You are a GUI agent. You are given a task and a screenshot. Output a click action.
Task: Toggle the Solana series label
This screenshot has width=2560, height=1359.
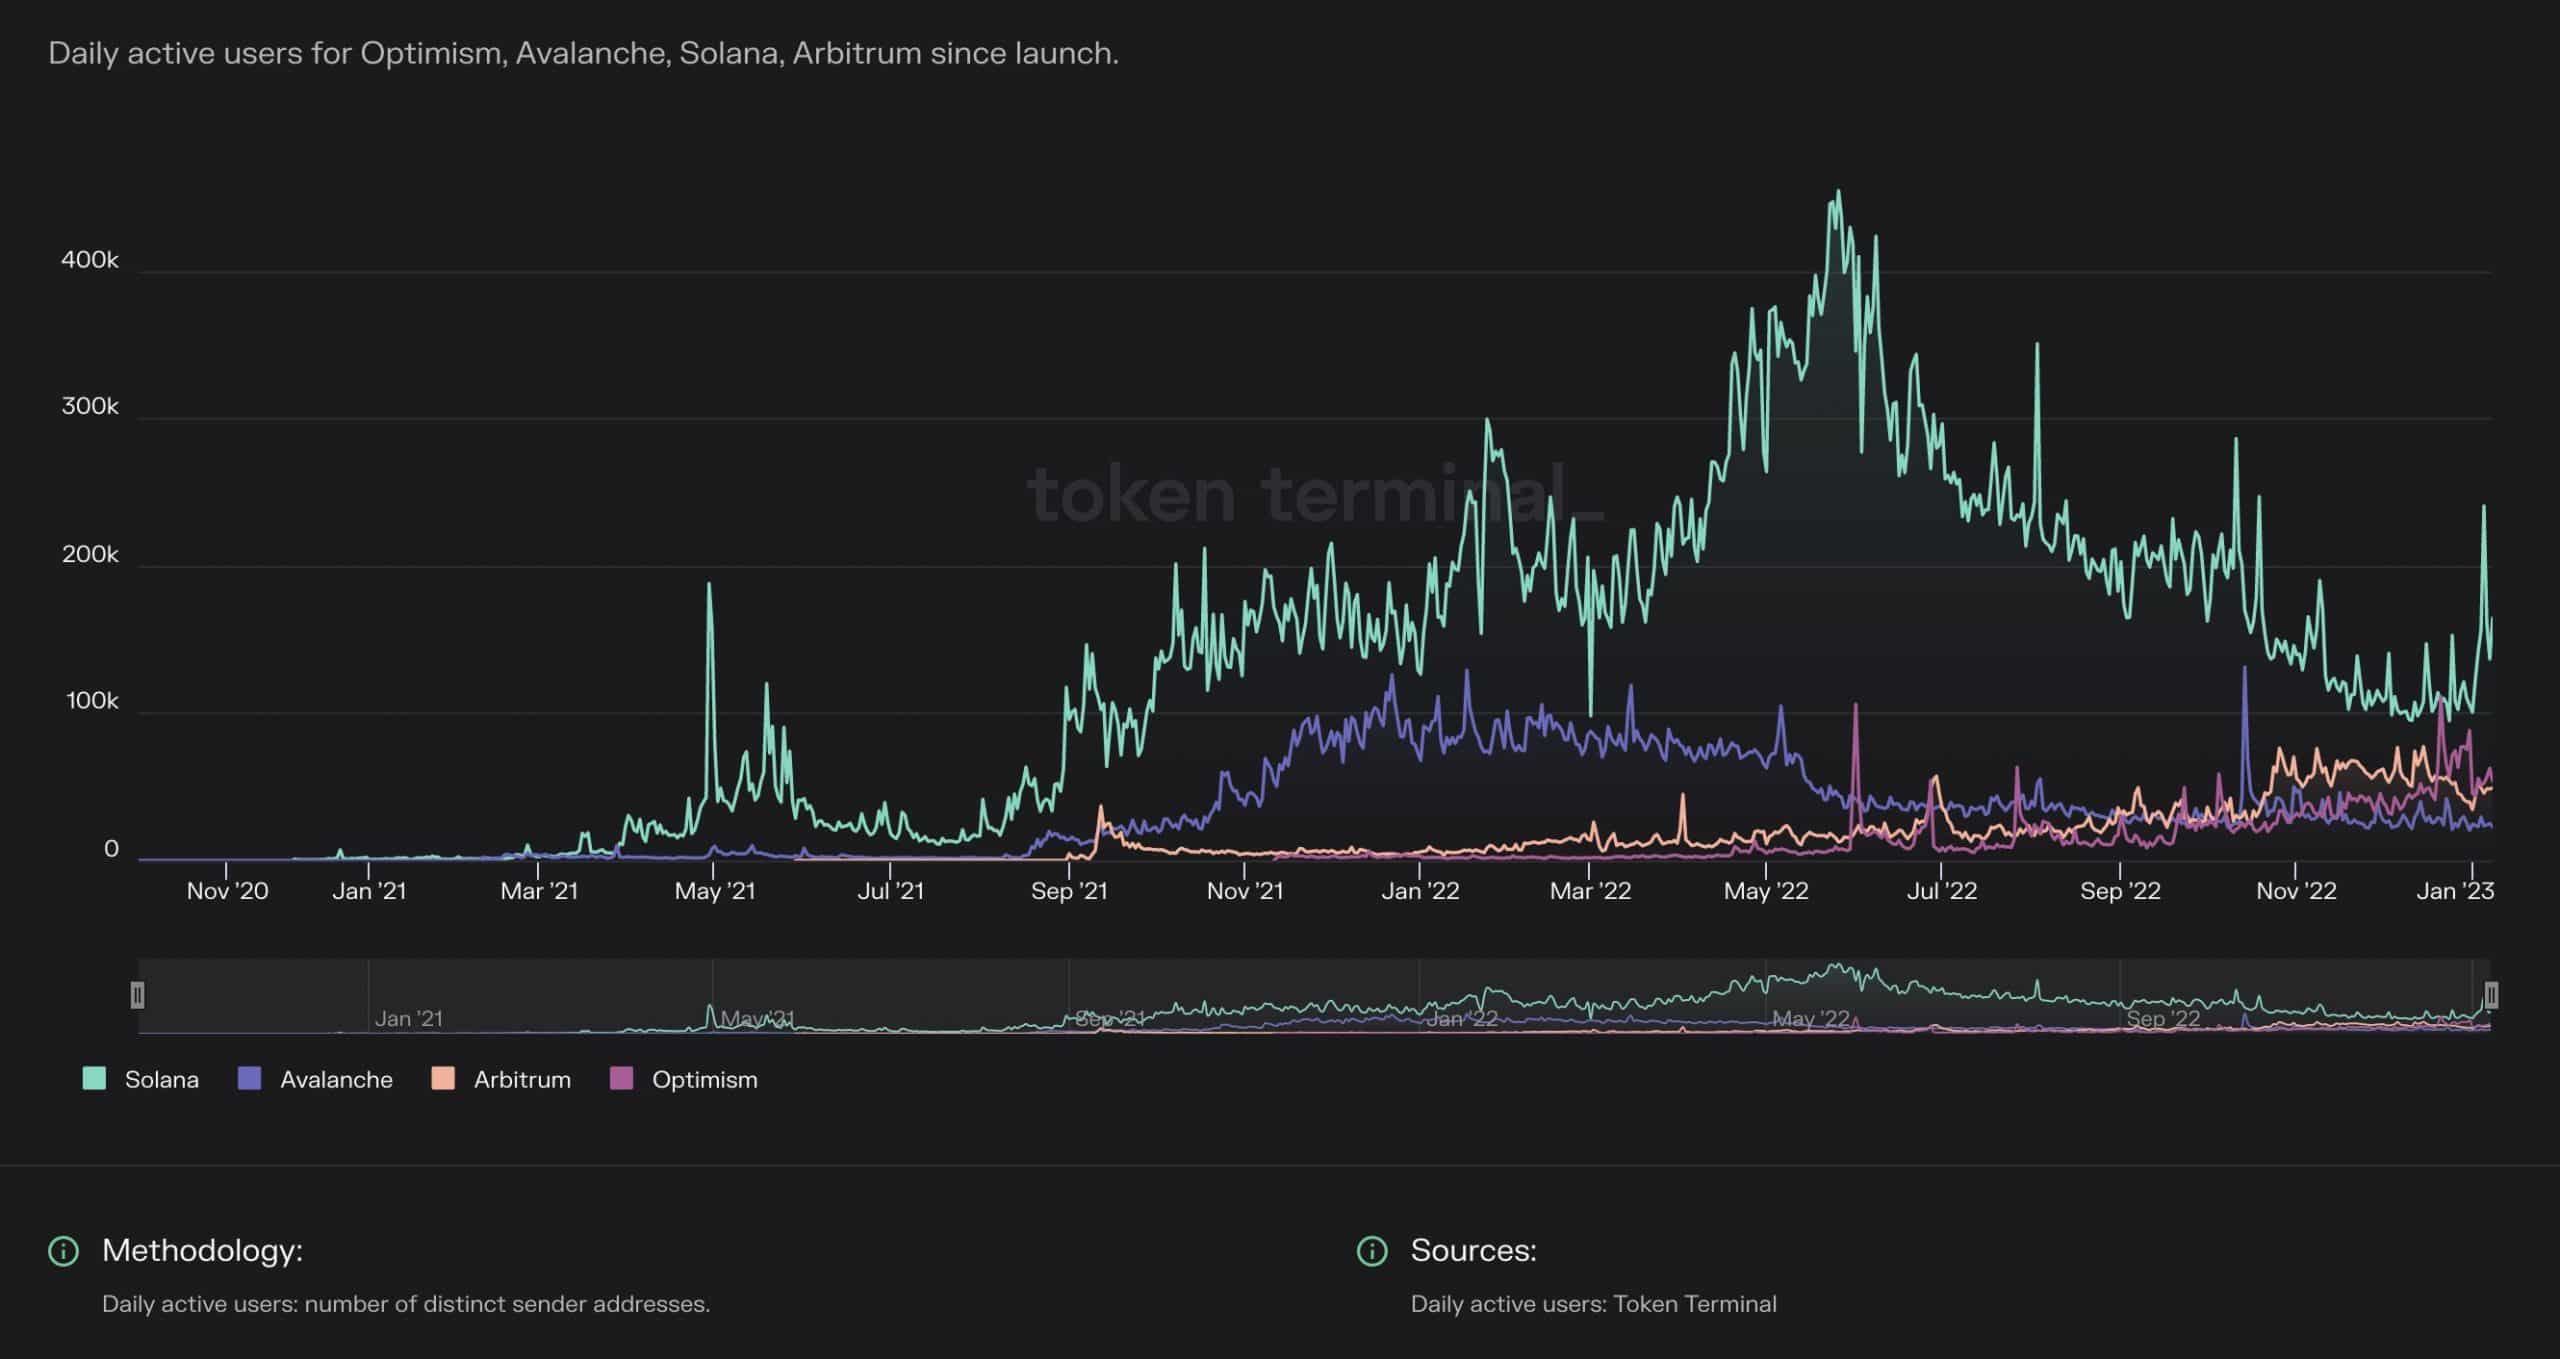tap(161, 1080)
